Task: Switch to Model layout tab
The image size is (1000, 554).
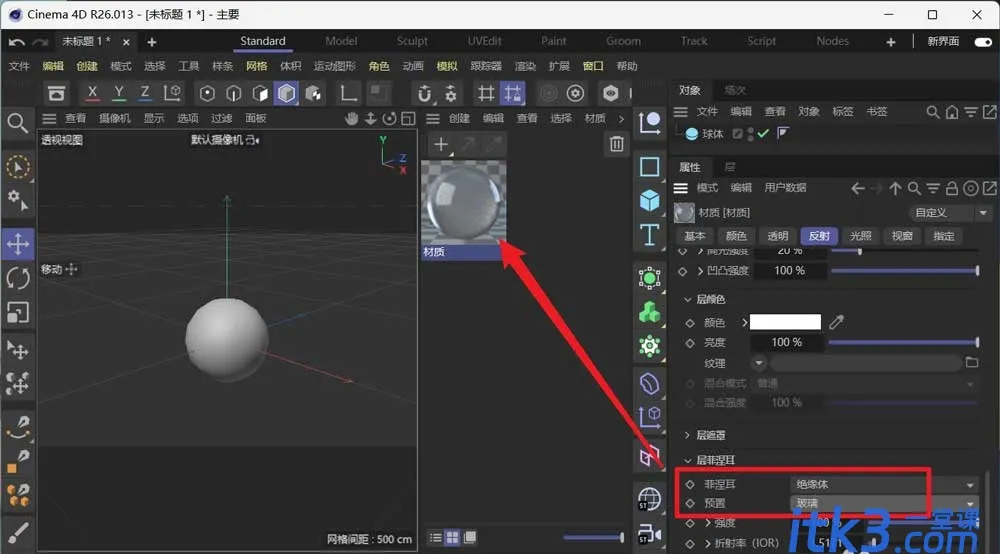Action: 341,41
